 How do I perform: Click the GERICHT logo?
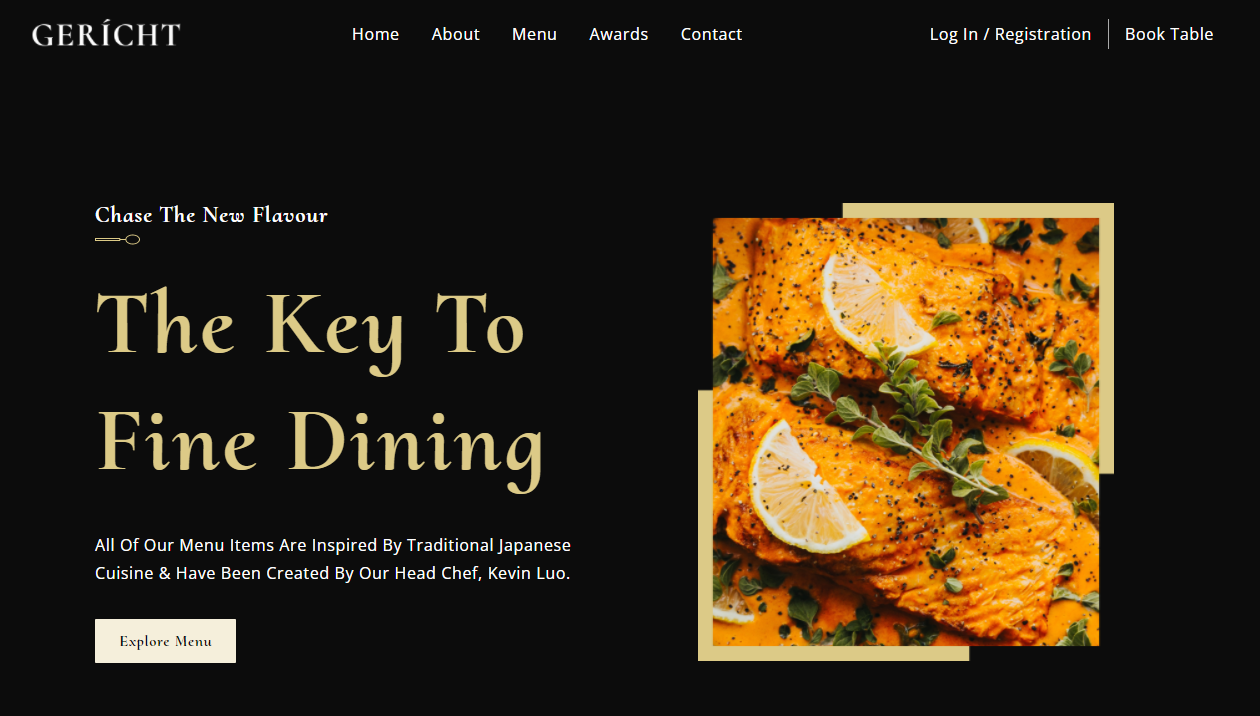pyautogui.click(x=106, y=35)
